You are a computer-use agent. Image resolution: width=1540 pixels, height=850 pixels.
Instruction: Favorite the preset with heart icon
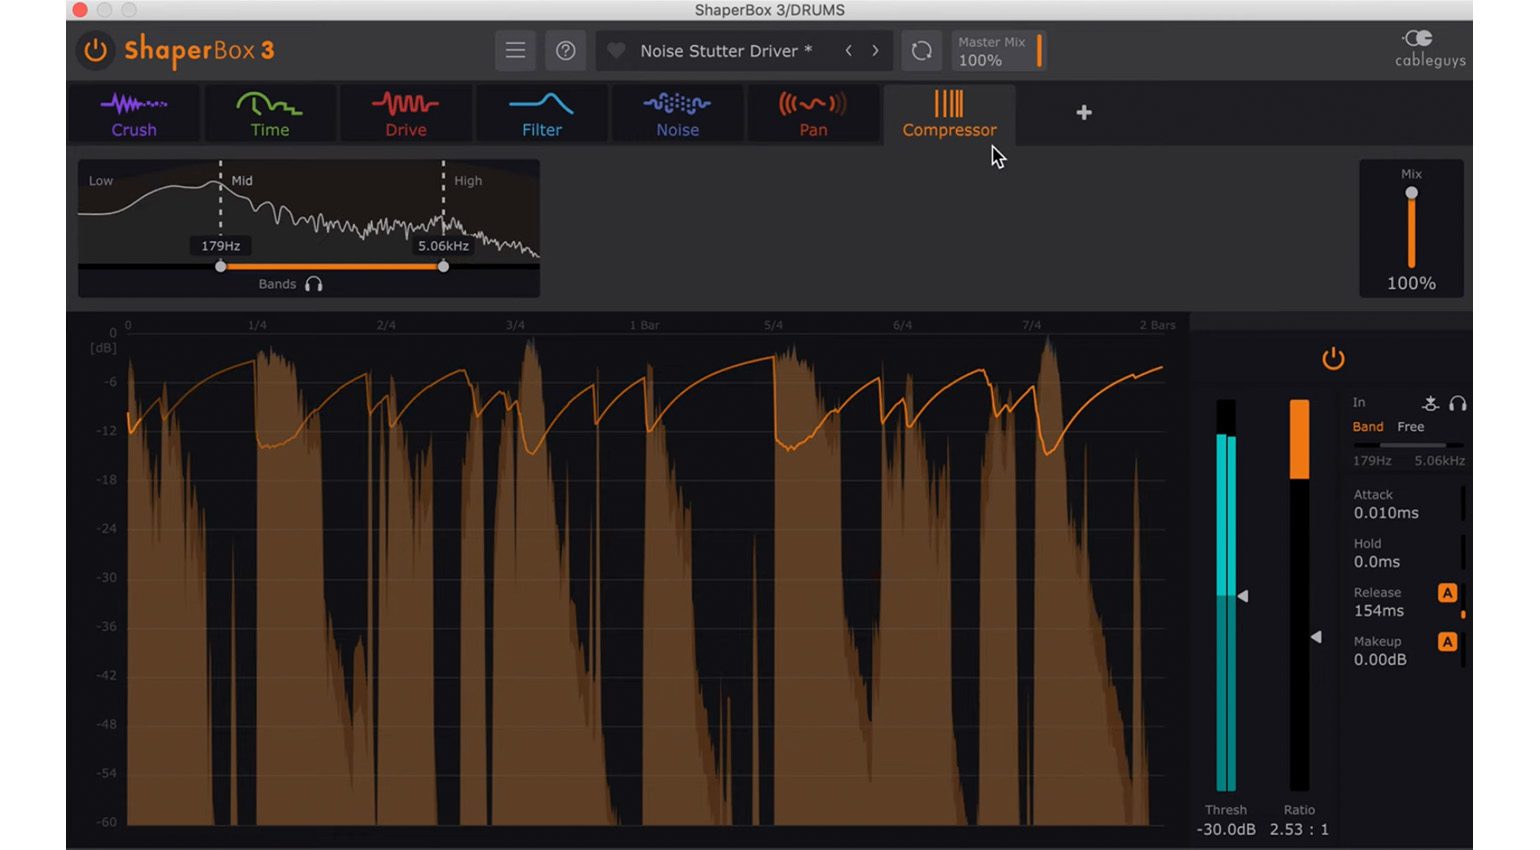(x=616, y=51)
